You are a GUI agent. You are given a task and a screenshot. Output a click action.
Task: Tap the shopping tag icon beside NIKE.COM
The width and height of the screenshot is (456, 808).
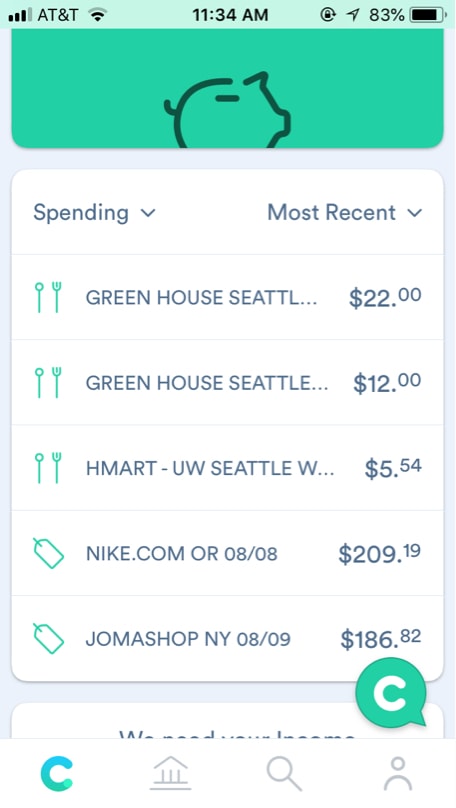[48, 553]
